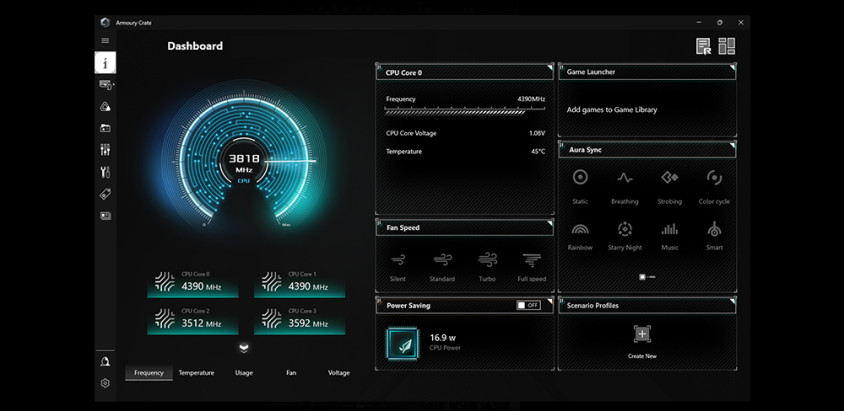The height and width of the screenshot is (411, 844).
Task: Click the Power Saving leaf icon
Action: (402, 344)
